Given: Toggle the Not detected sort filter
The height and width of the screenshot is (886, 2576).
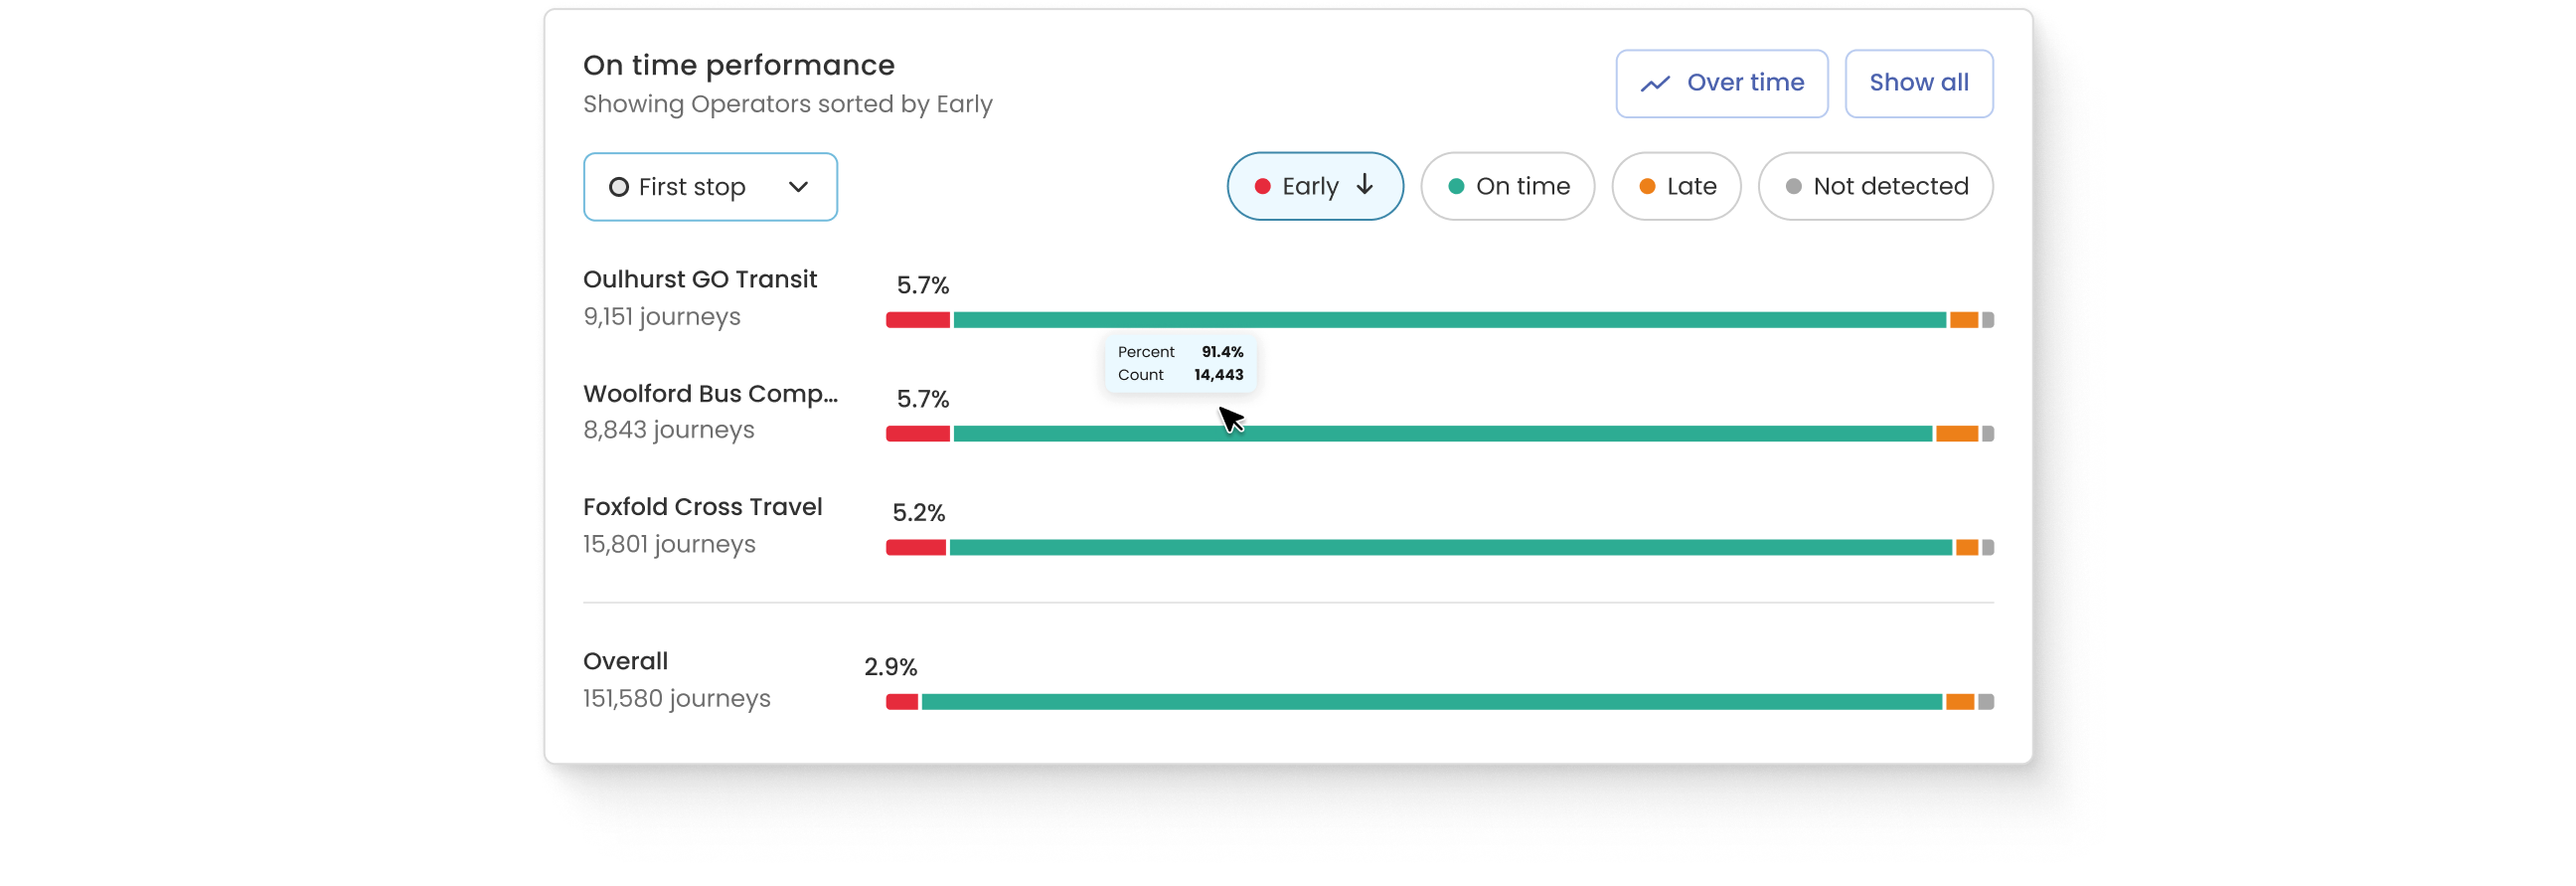Looking at the screenshot, I should (x=1875, y=186).
